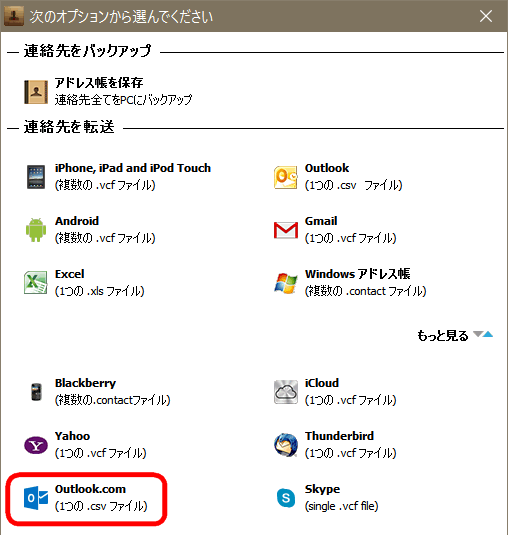Click the Thunderbird icon
Viewport: 508px width, 535px height.
coord(286,445)
